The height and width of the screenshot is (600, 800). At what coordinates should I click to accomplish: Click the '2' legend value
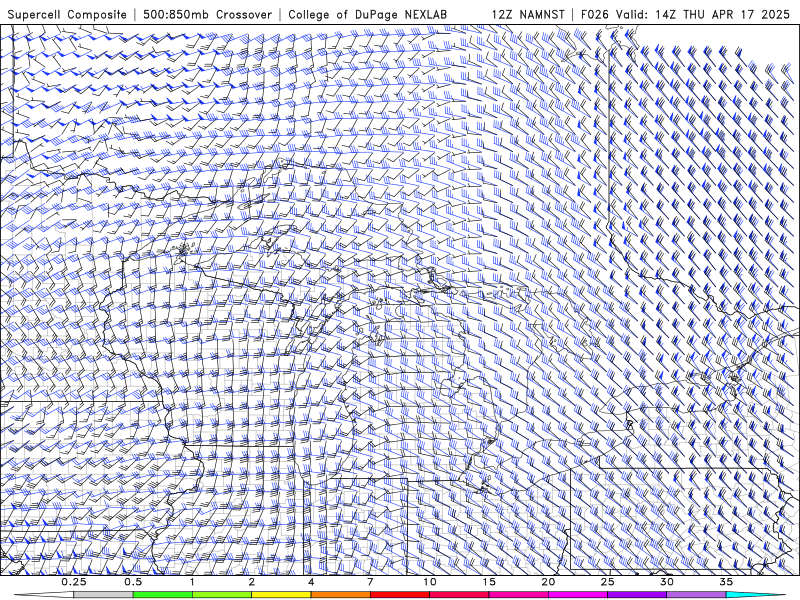pos(252,582)
